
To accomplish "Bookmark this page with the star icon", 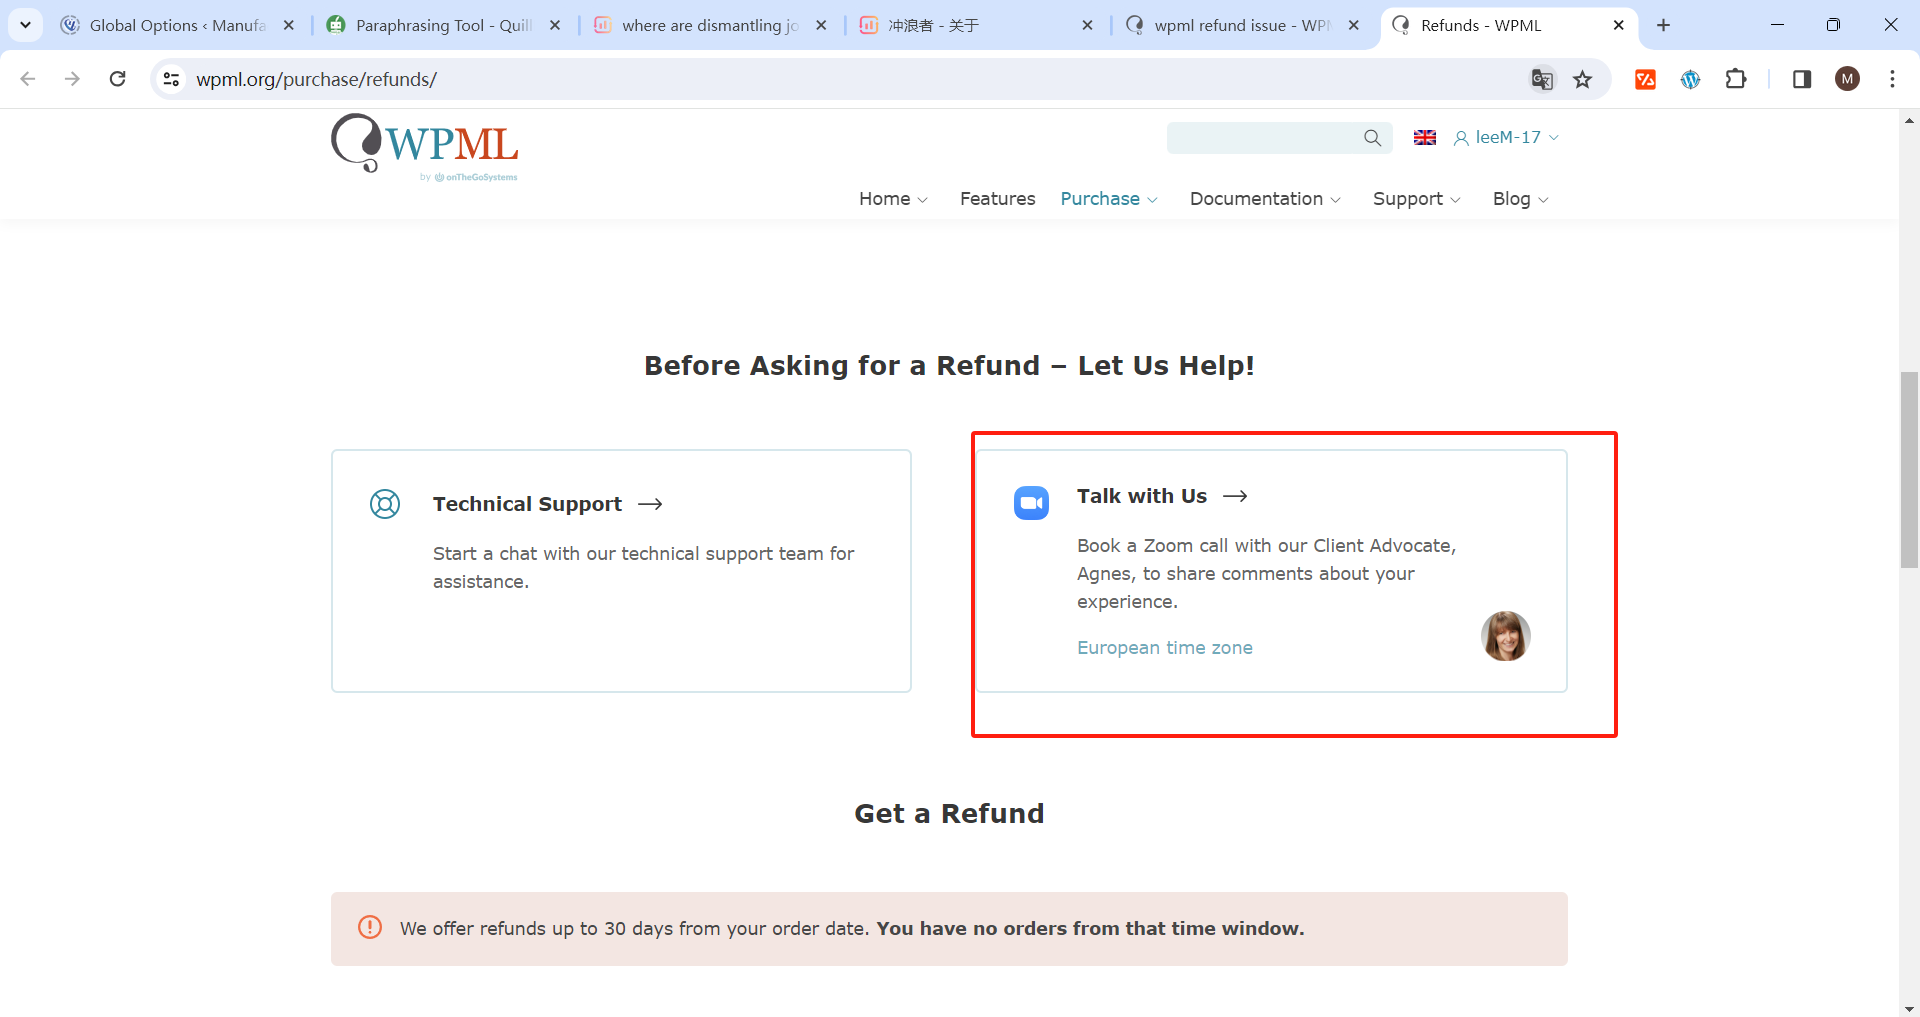I will tap(1582, 79).
